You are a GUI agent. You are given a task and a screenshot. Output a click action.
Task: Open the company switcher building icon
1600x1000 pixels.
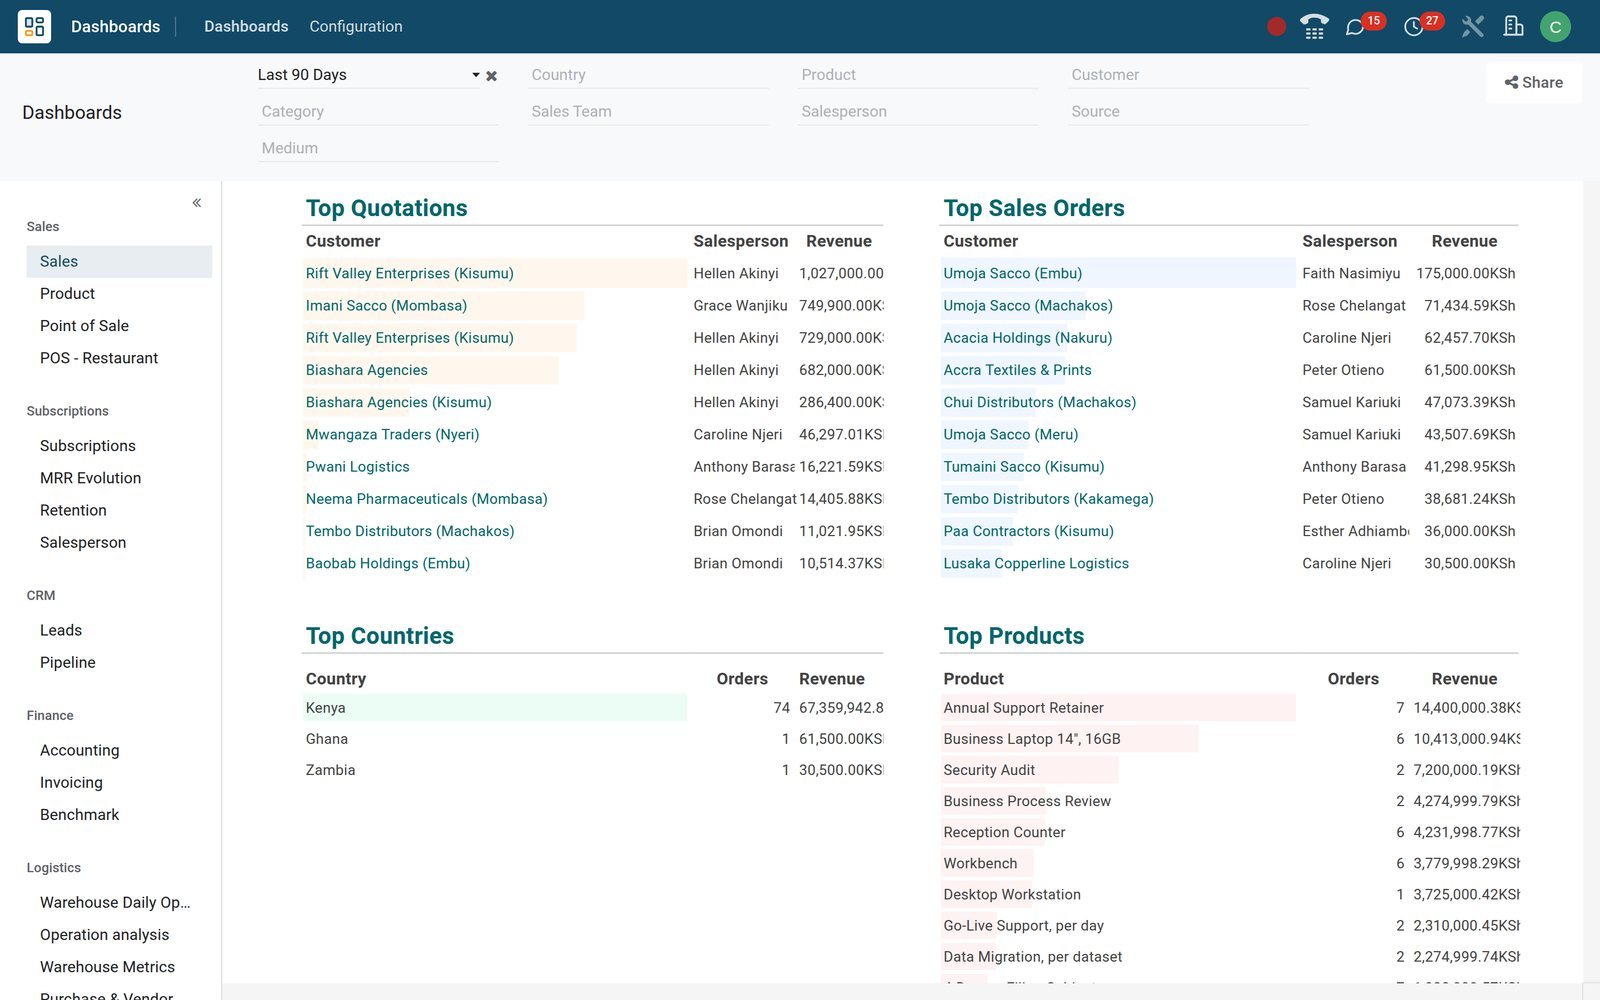[x=1514, y=27]
